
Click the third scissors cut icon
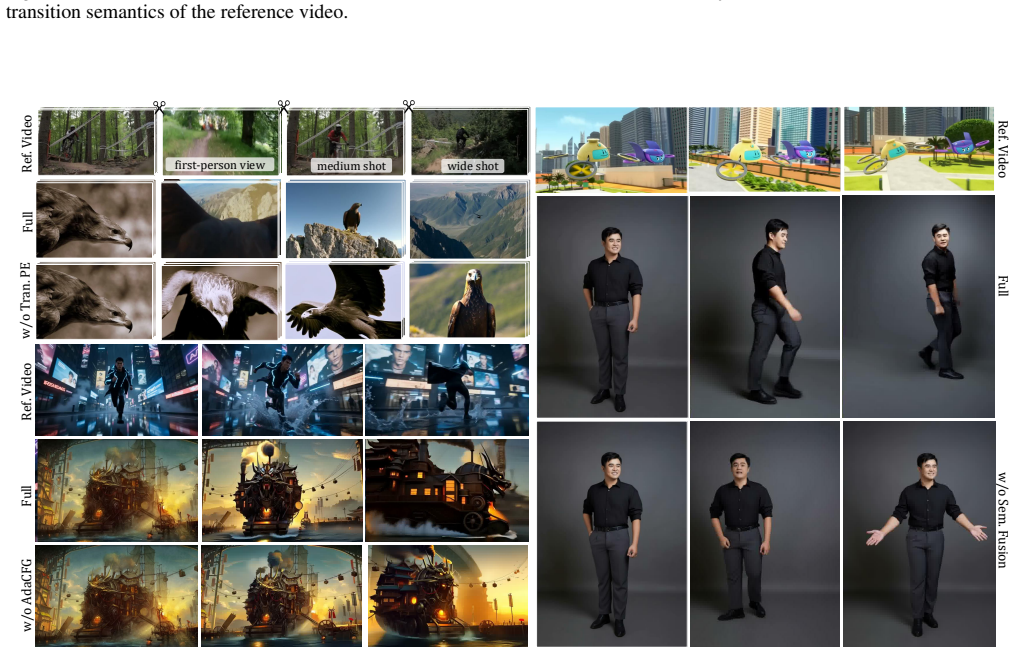(x=408, y=105)
